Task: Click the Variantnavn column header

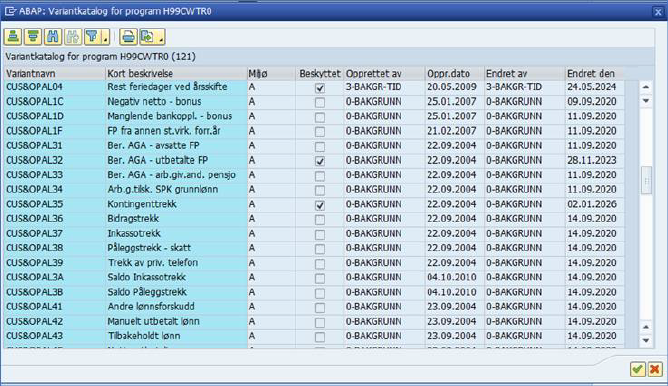Action: (54, 73)
